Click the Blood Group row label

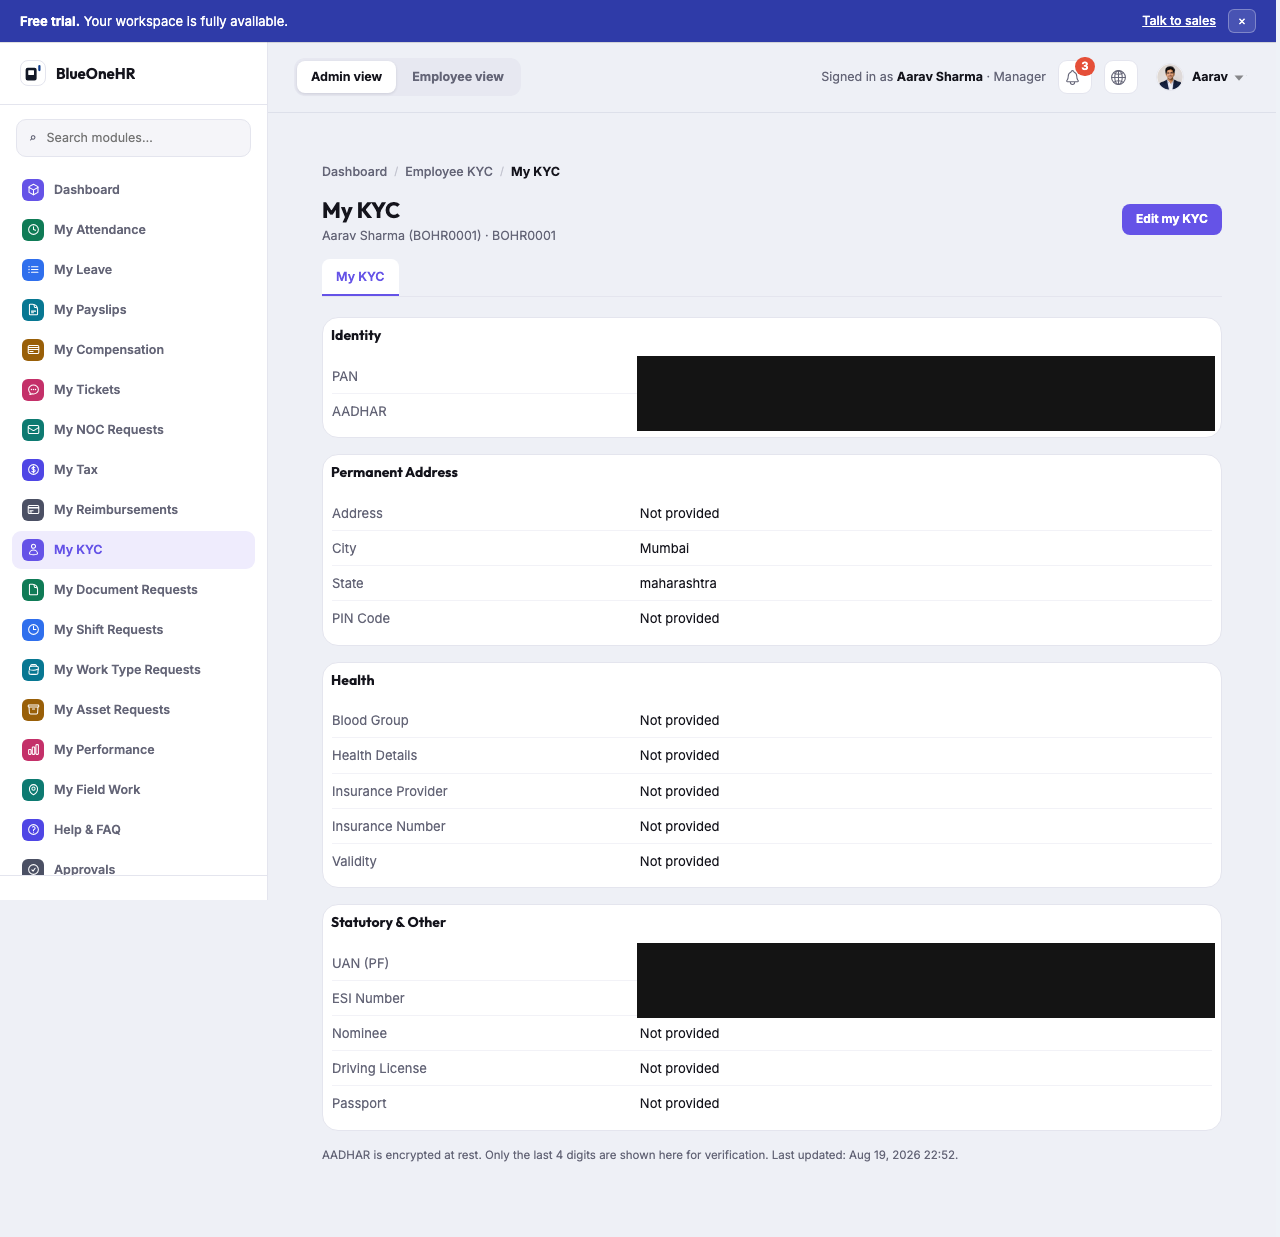click(x=370, y=721)
